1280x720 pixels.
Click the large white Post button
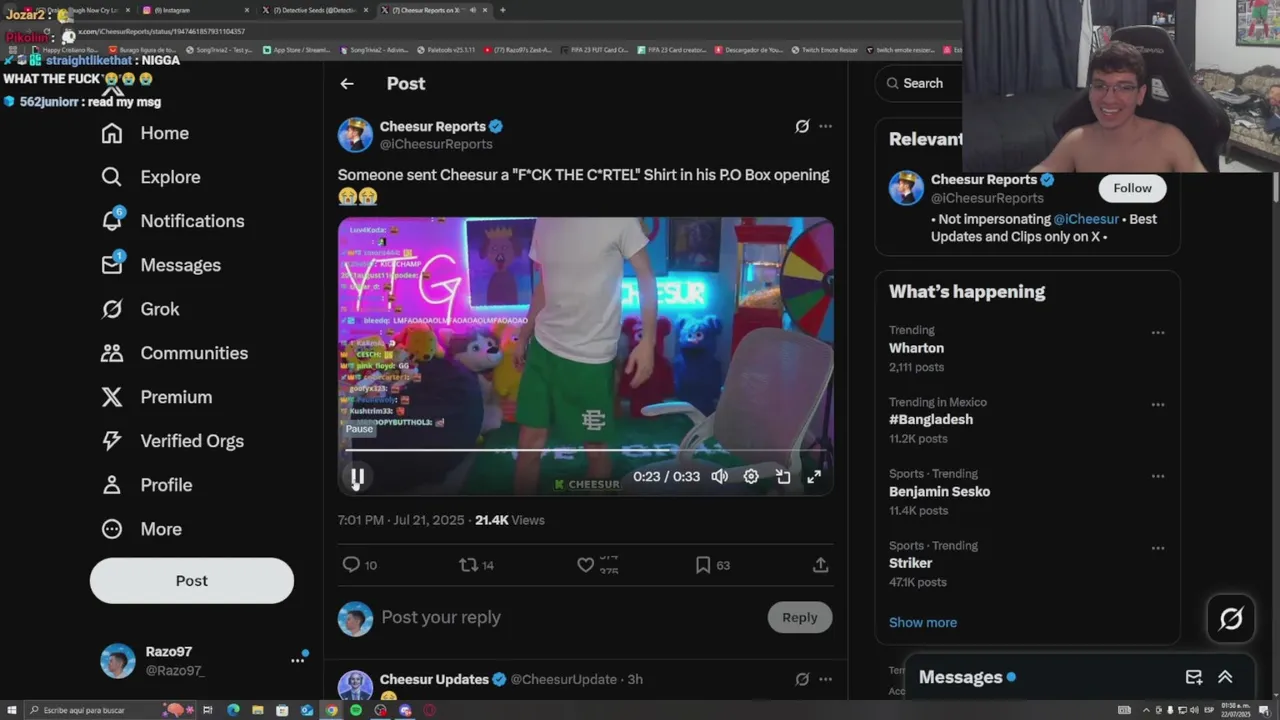(x=192, y=581)
